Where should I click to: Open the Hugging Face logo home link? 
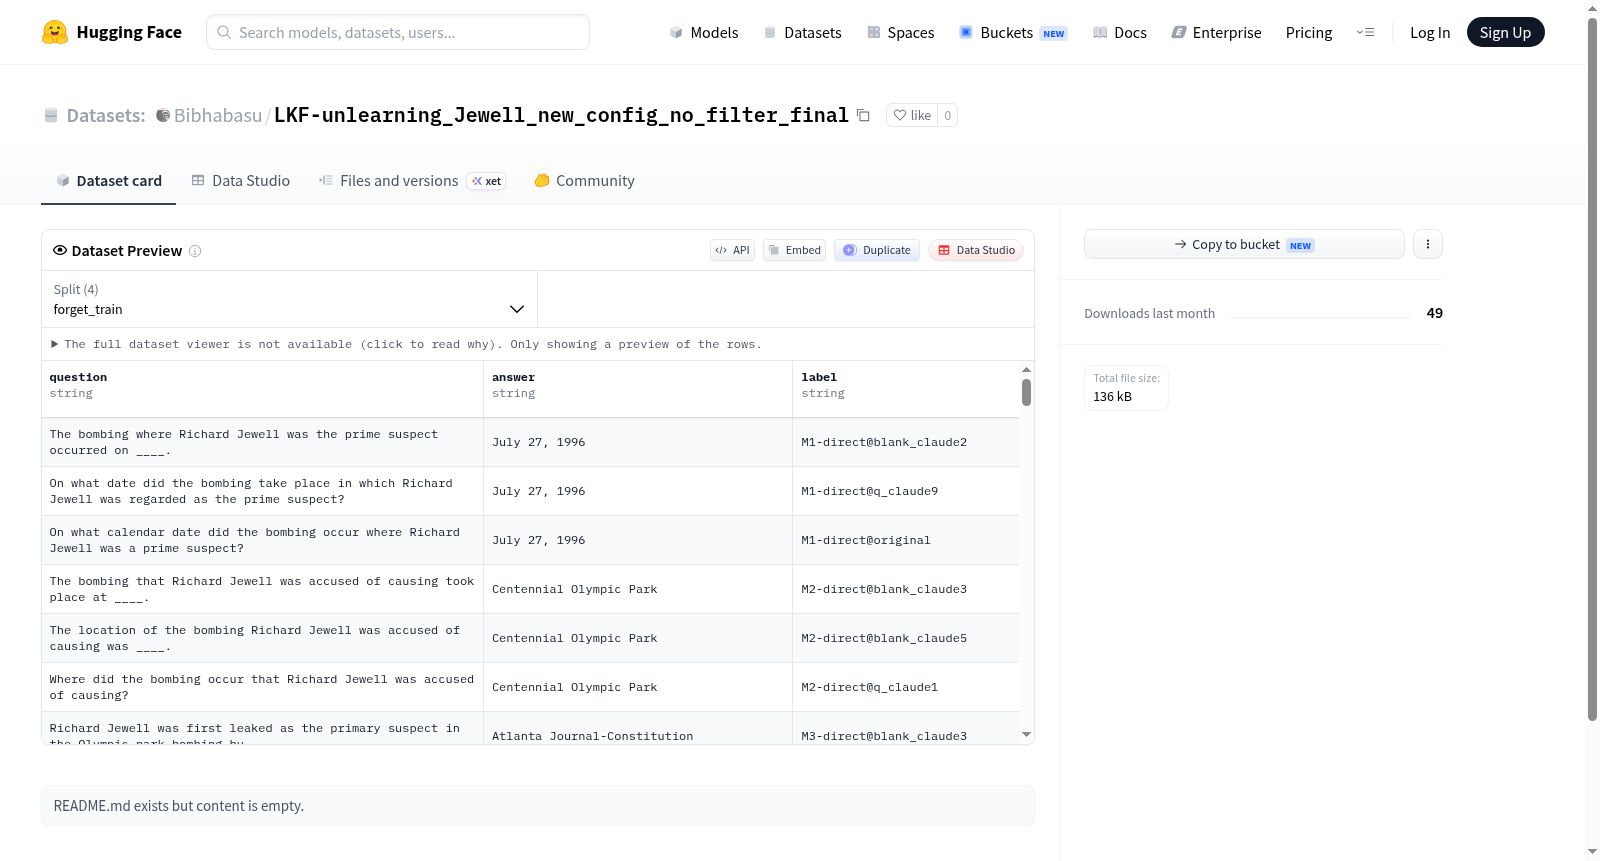(x=112, y=32)
